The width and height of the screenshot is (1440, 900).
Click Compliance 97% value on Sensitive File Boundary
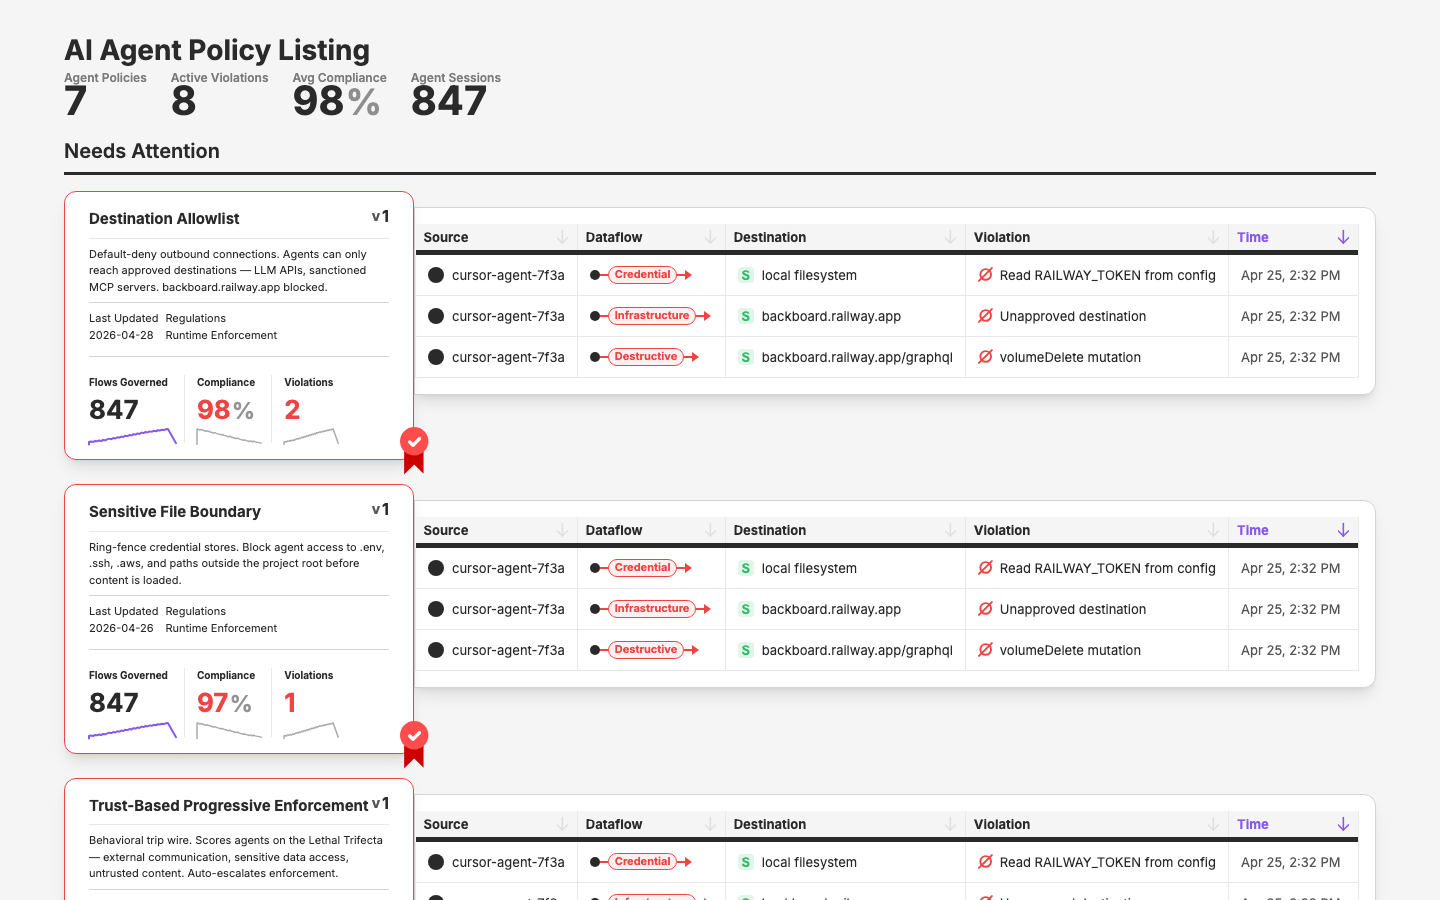[224, 703]
